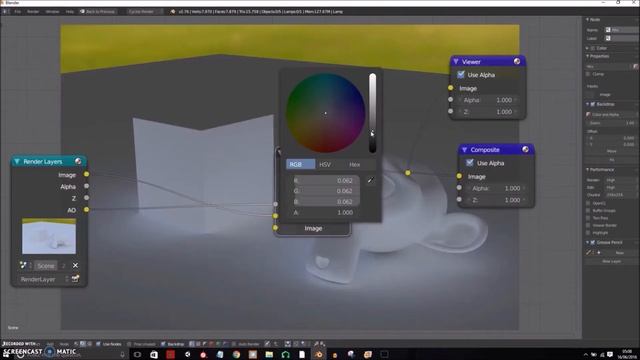Click the Scene name field in Render Layers node
The image size is (640, 360).
(x=46, y=266)
